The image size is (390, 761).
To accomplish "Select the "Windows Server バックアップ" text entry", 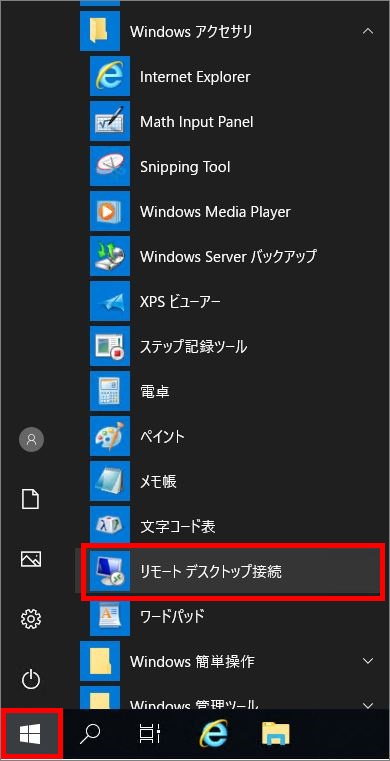I will pos(228,256).
